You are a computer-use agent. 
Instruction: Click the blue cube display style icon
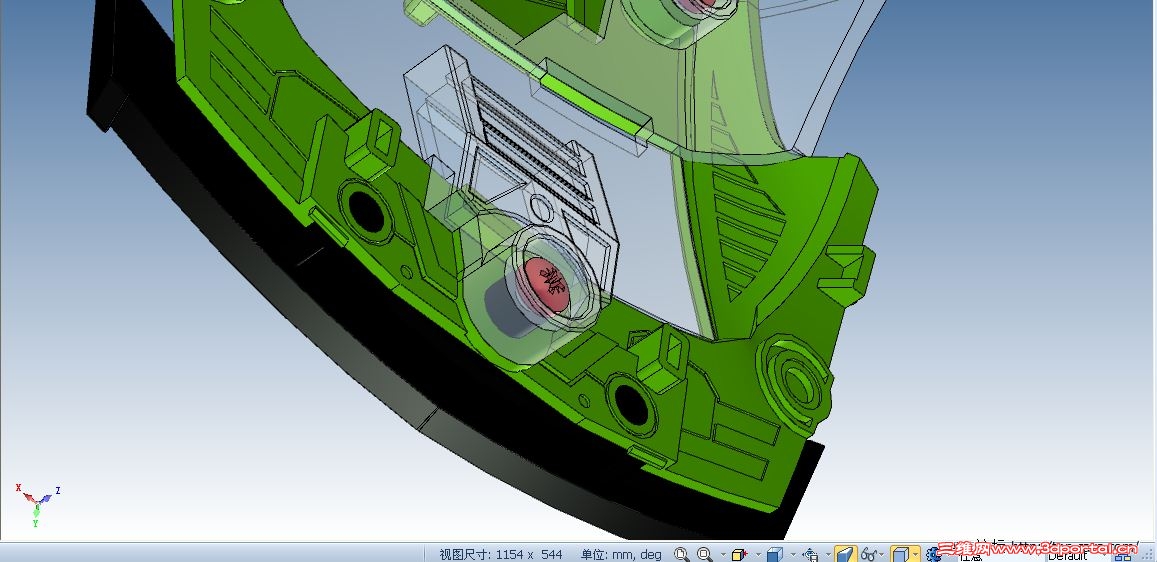coord(775,554)
